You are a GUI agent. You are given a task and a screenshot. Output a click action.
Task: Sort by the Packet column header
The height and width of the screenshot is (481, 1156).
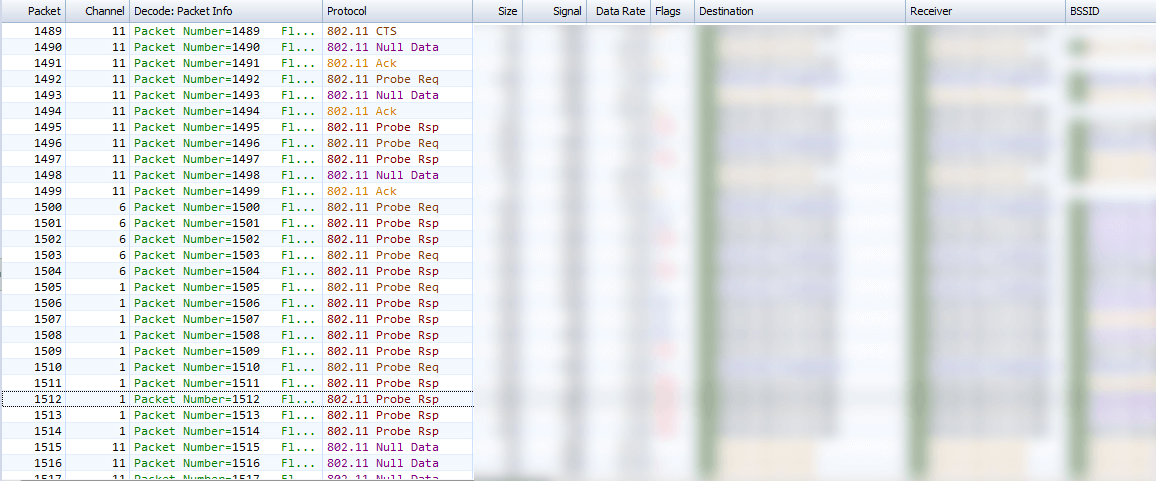click(x=33, y=11)
